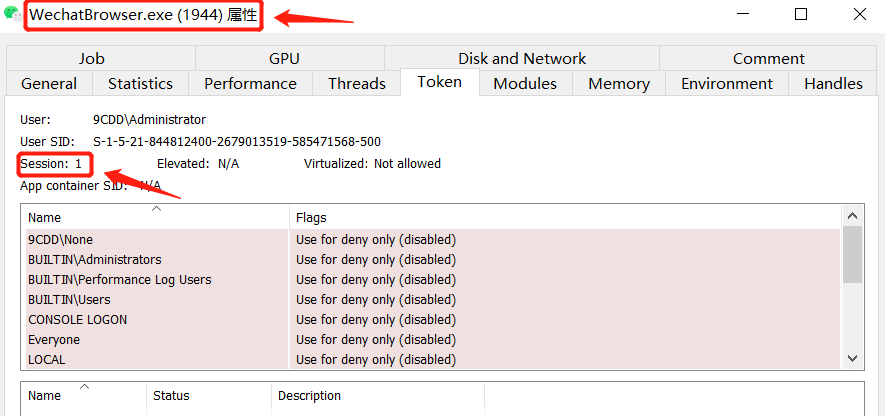Select the BUILTIN\Administrators group row
The image size is (885, 416).
[433, 260]
